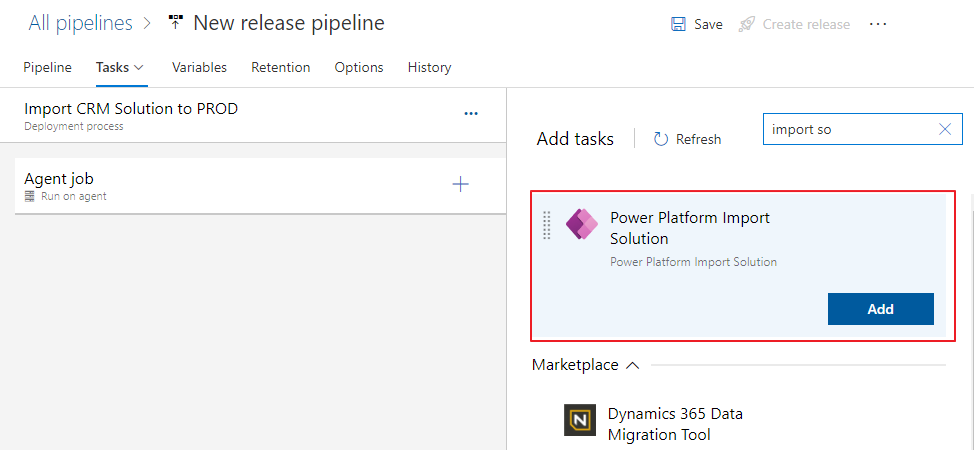Click the Save disk icon

click(678, 24)
